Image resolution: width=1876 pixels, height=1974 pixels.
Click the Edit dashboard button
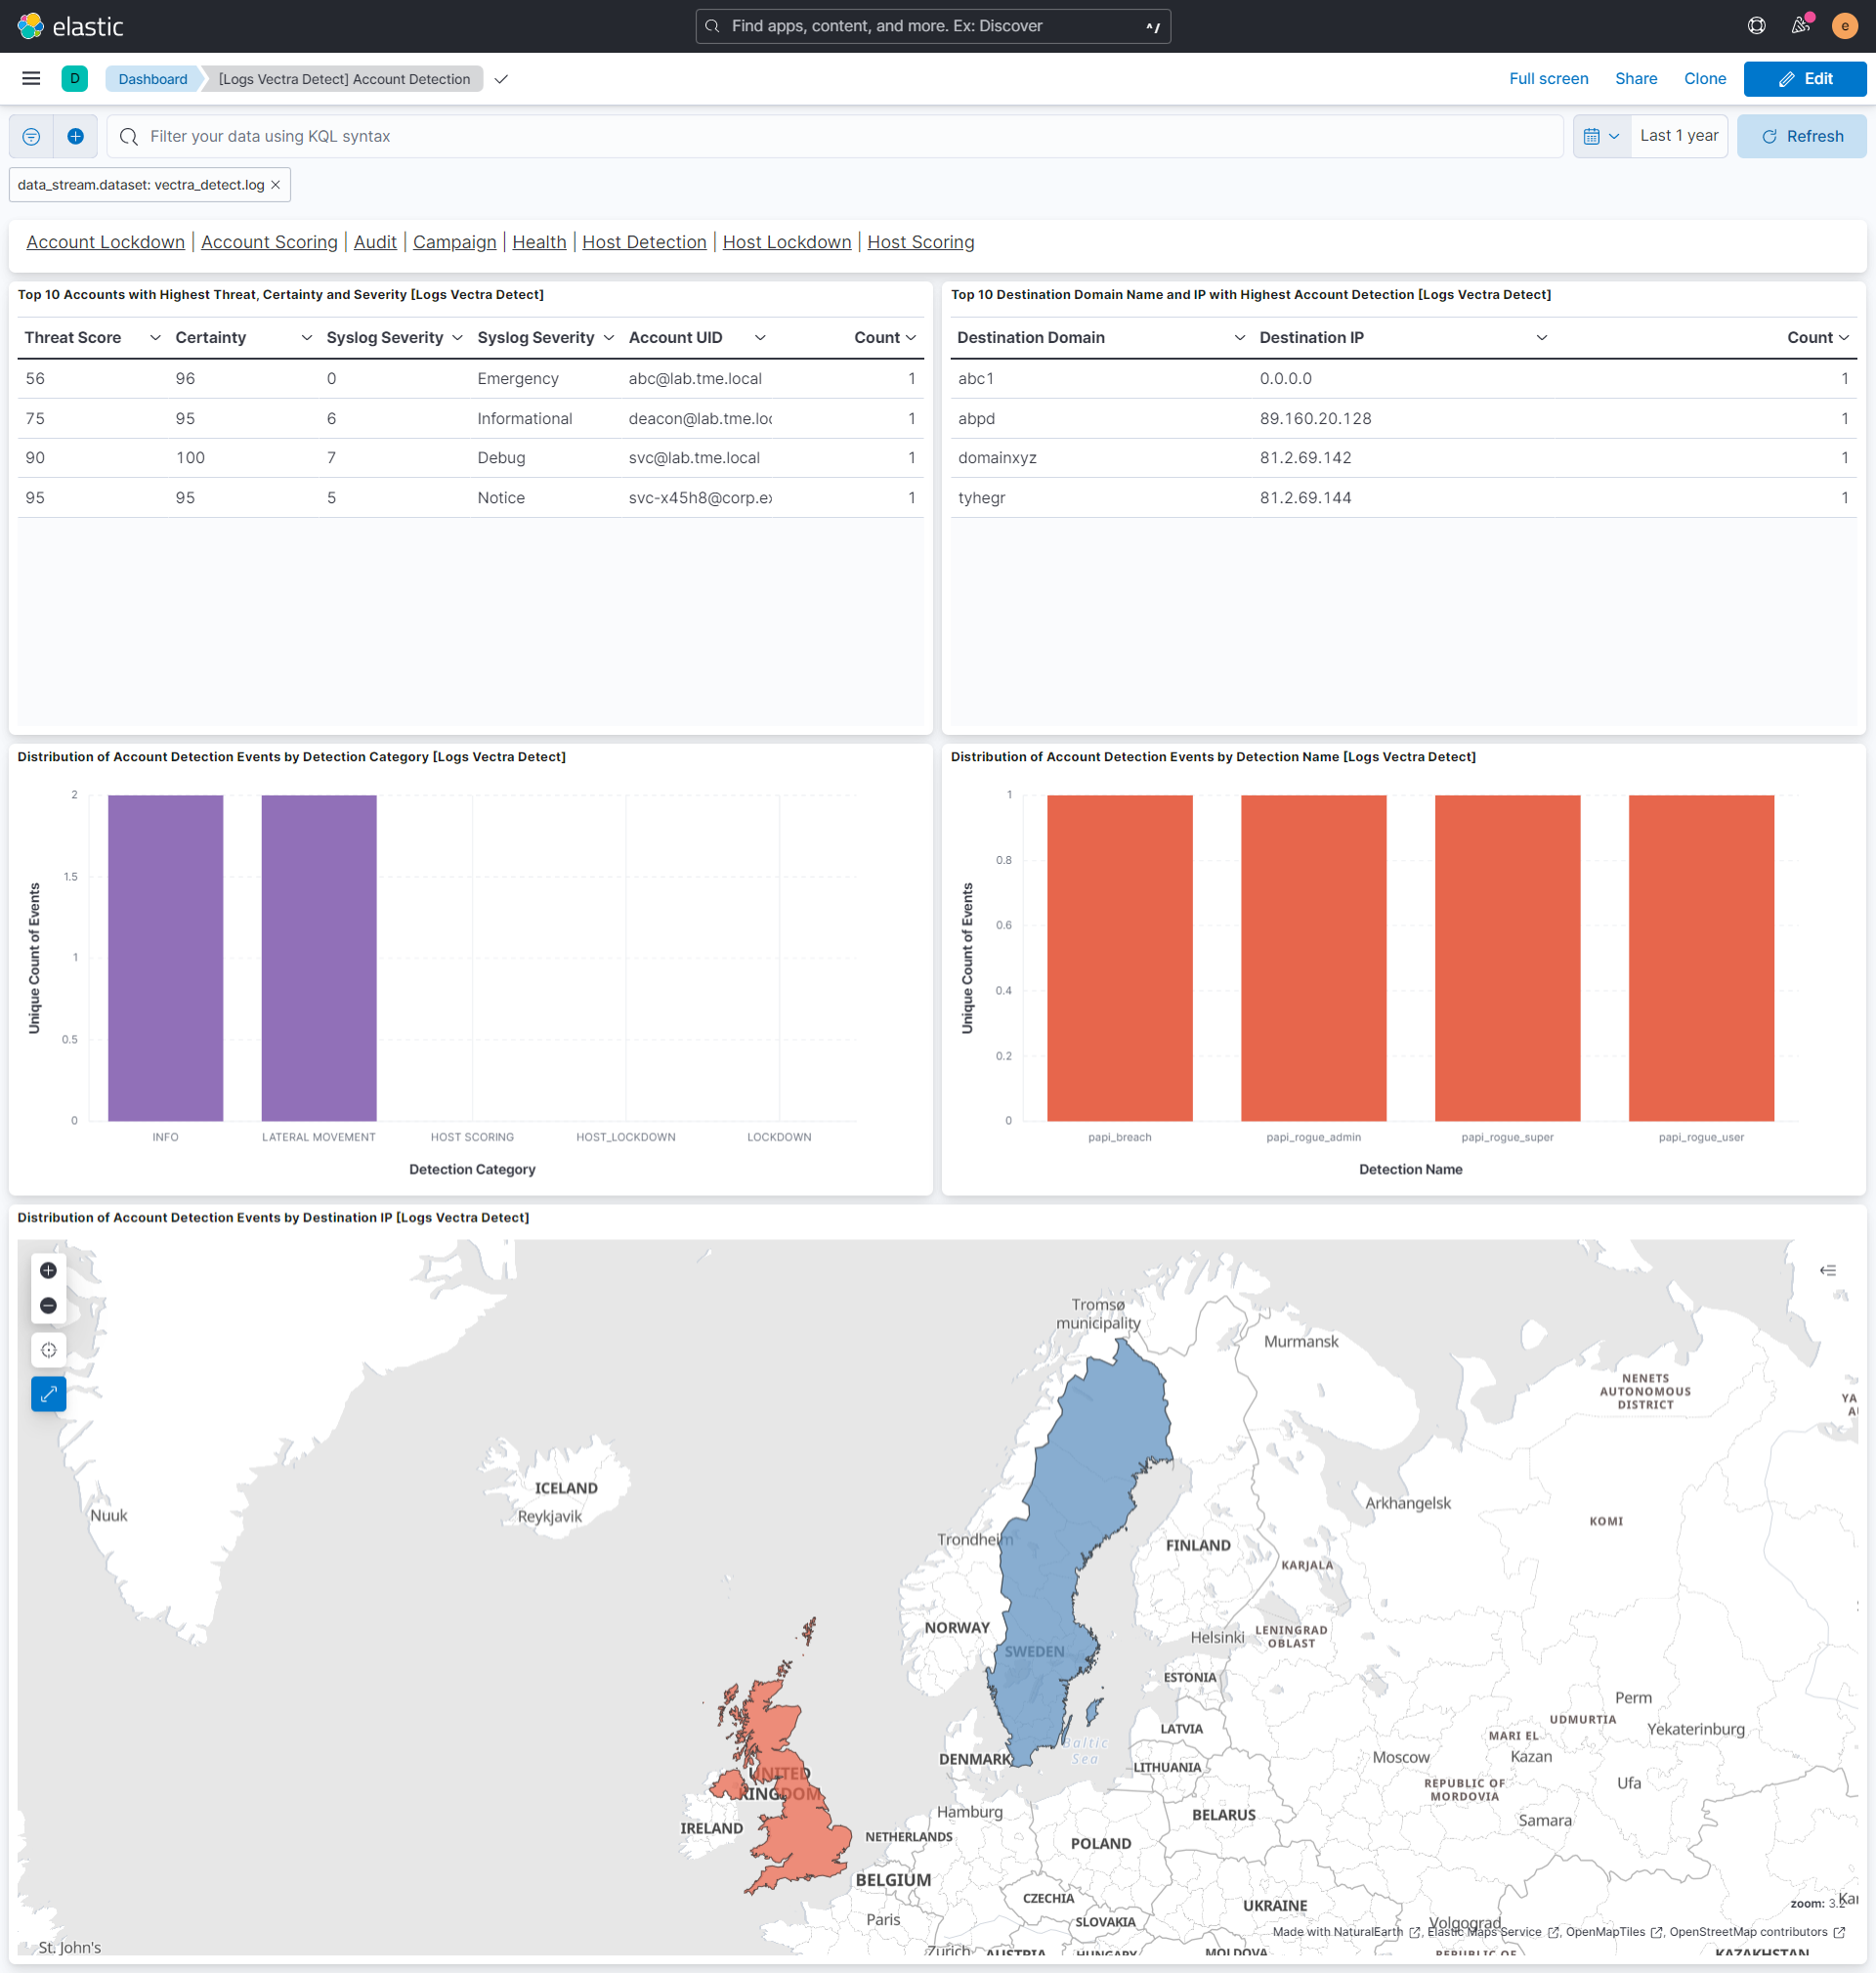coord(1804,79)
